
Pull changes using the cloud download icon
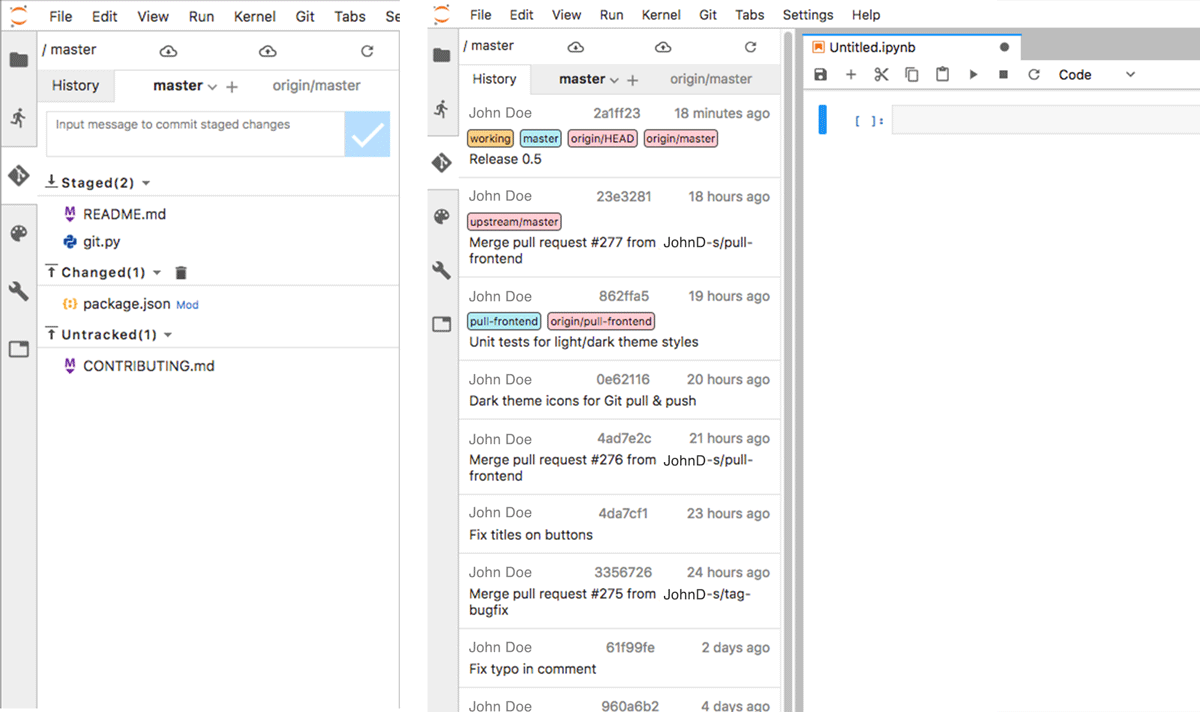coord(168,49)
